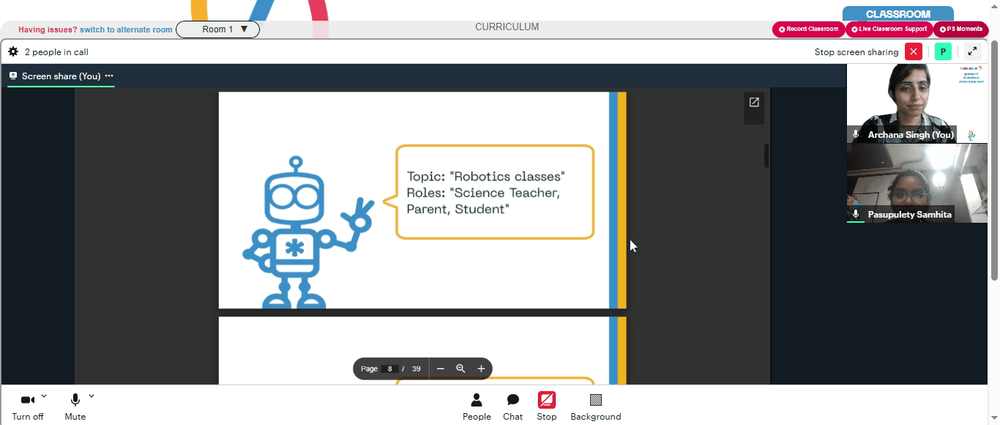Screen dimensions: 1000x425
Task: Click the green P participant avatar
Action: (943, 52)
